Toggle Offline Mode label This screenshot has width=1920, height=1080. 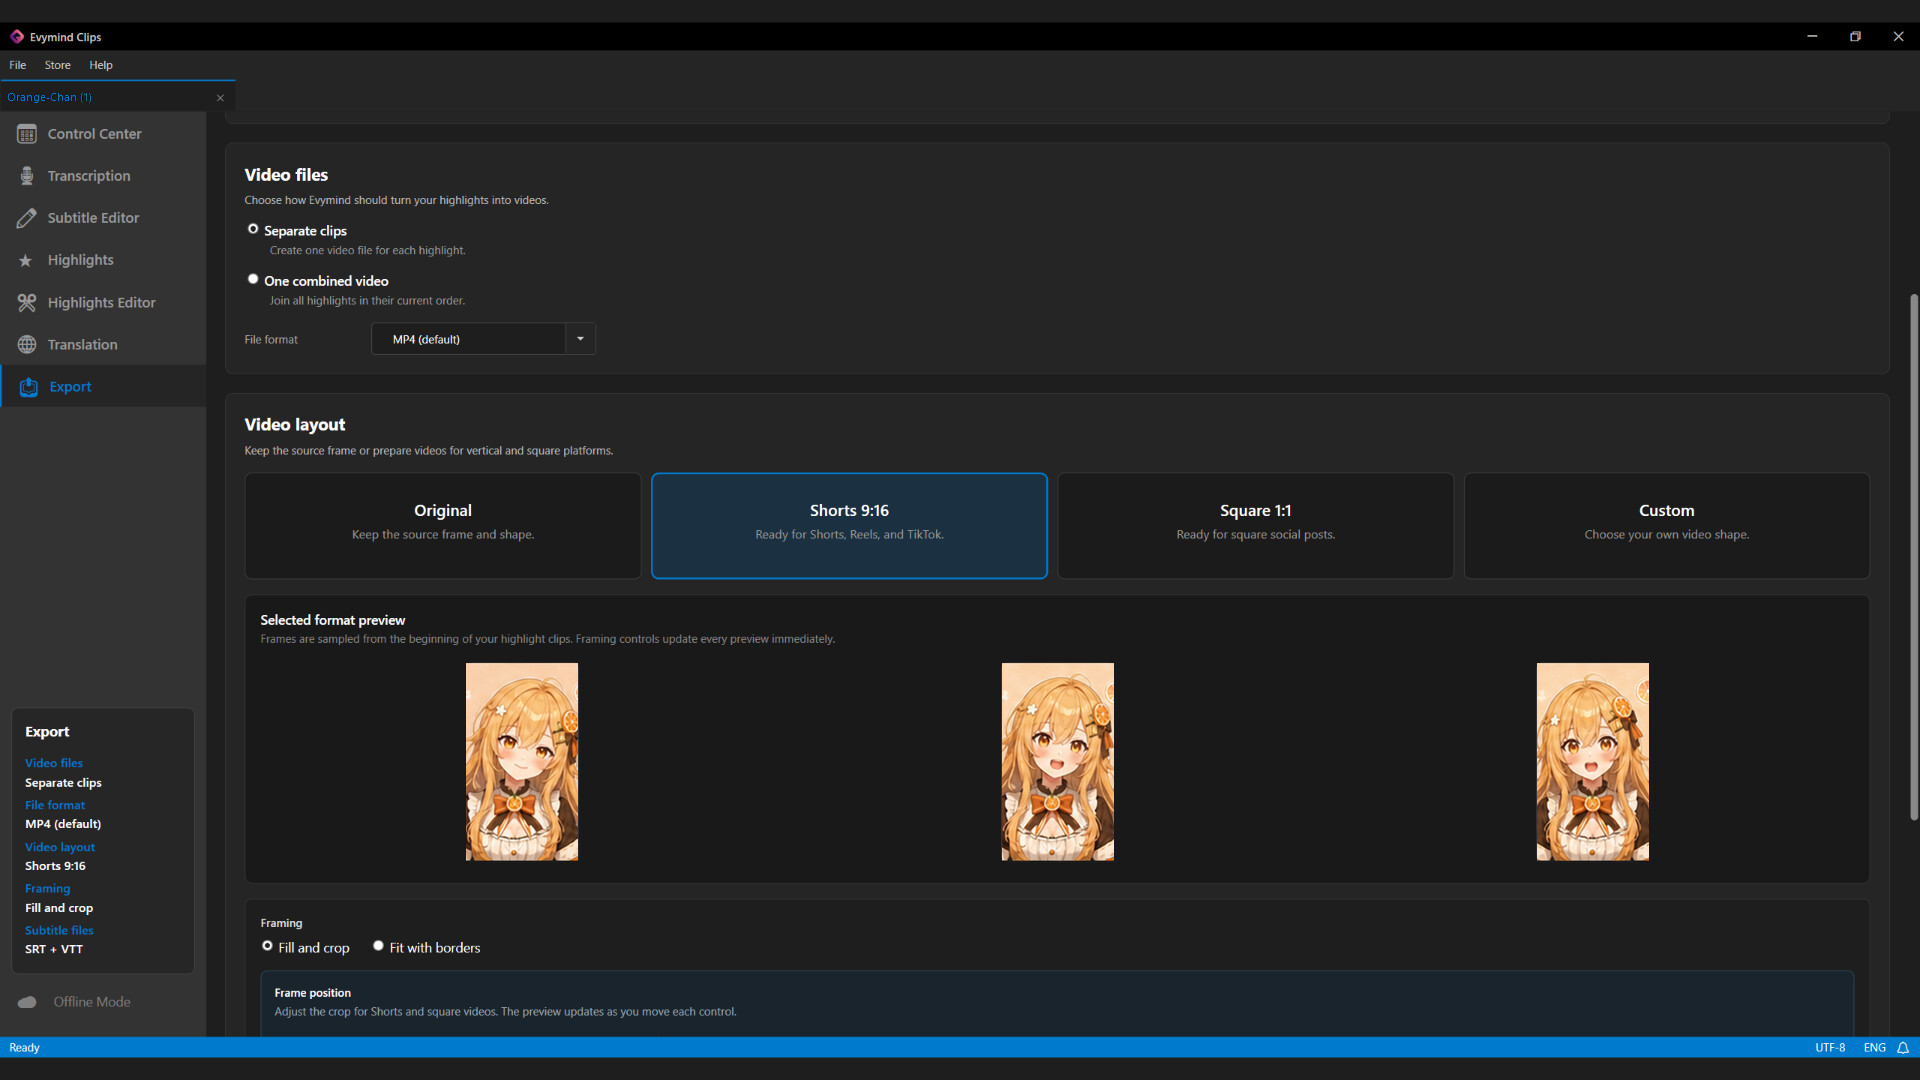(x=92, y=1002)
